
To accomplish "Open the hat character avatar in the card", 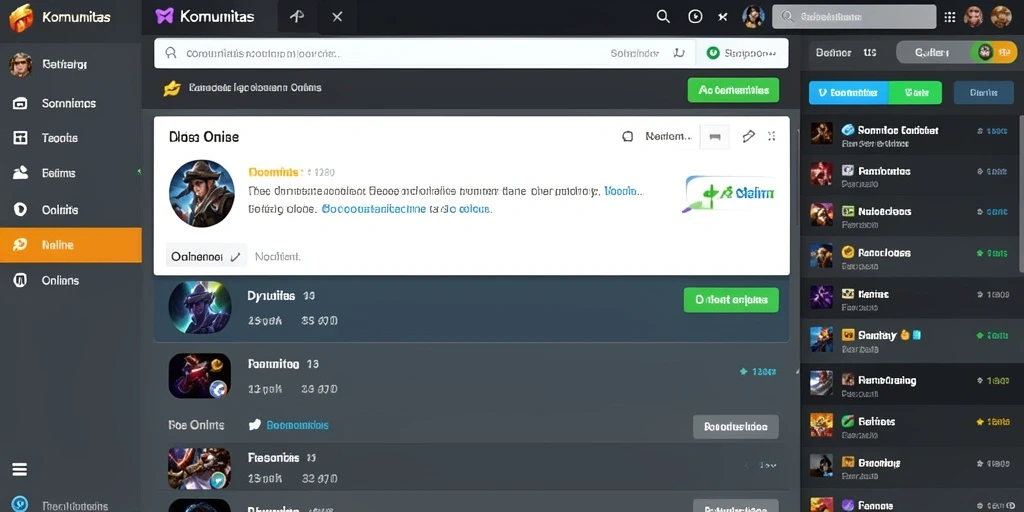I will tap(202, 193).
